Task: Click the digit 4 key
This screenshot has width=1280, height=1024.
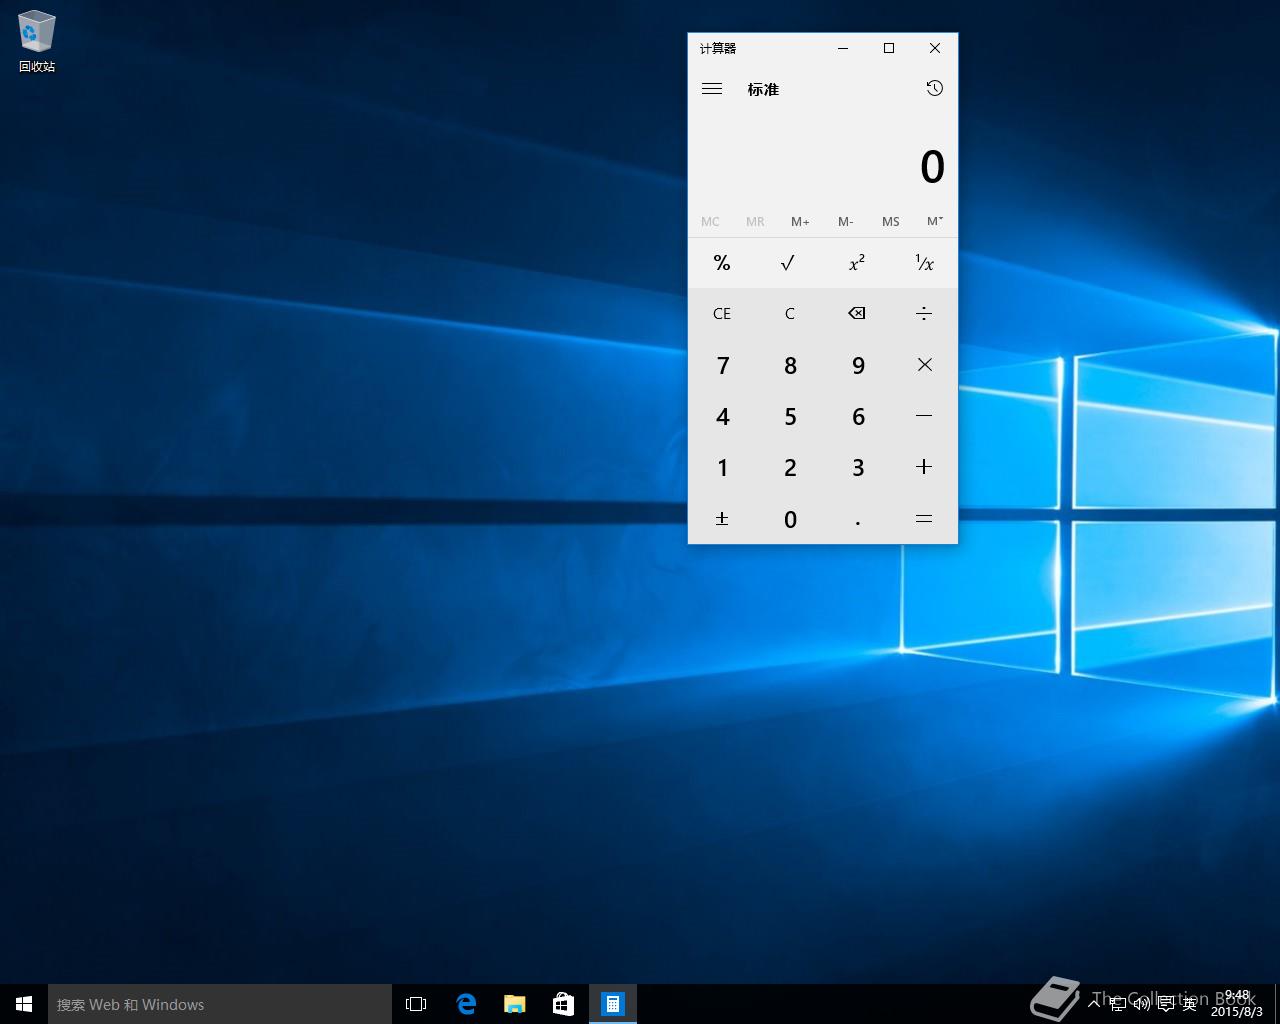Action: [x=722, y=416]
